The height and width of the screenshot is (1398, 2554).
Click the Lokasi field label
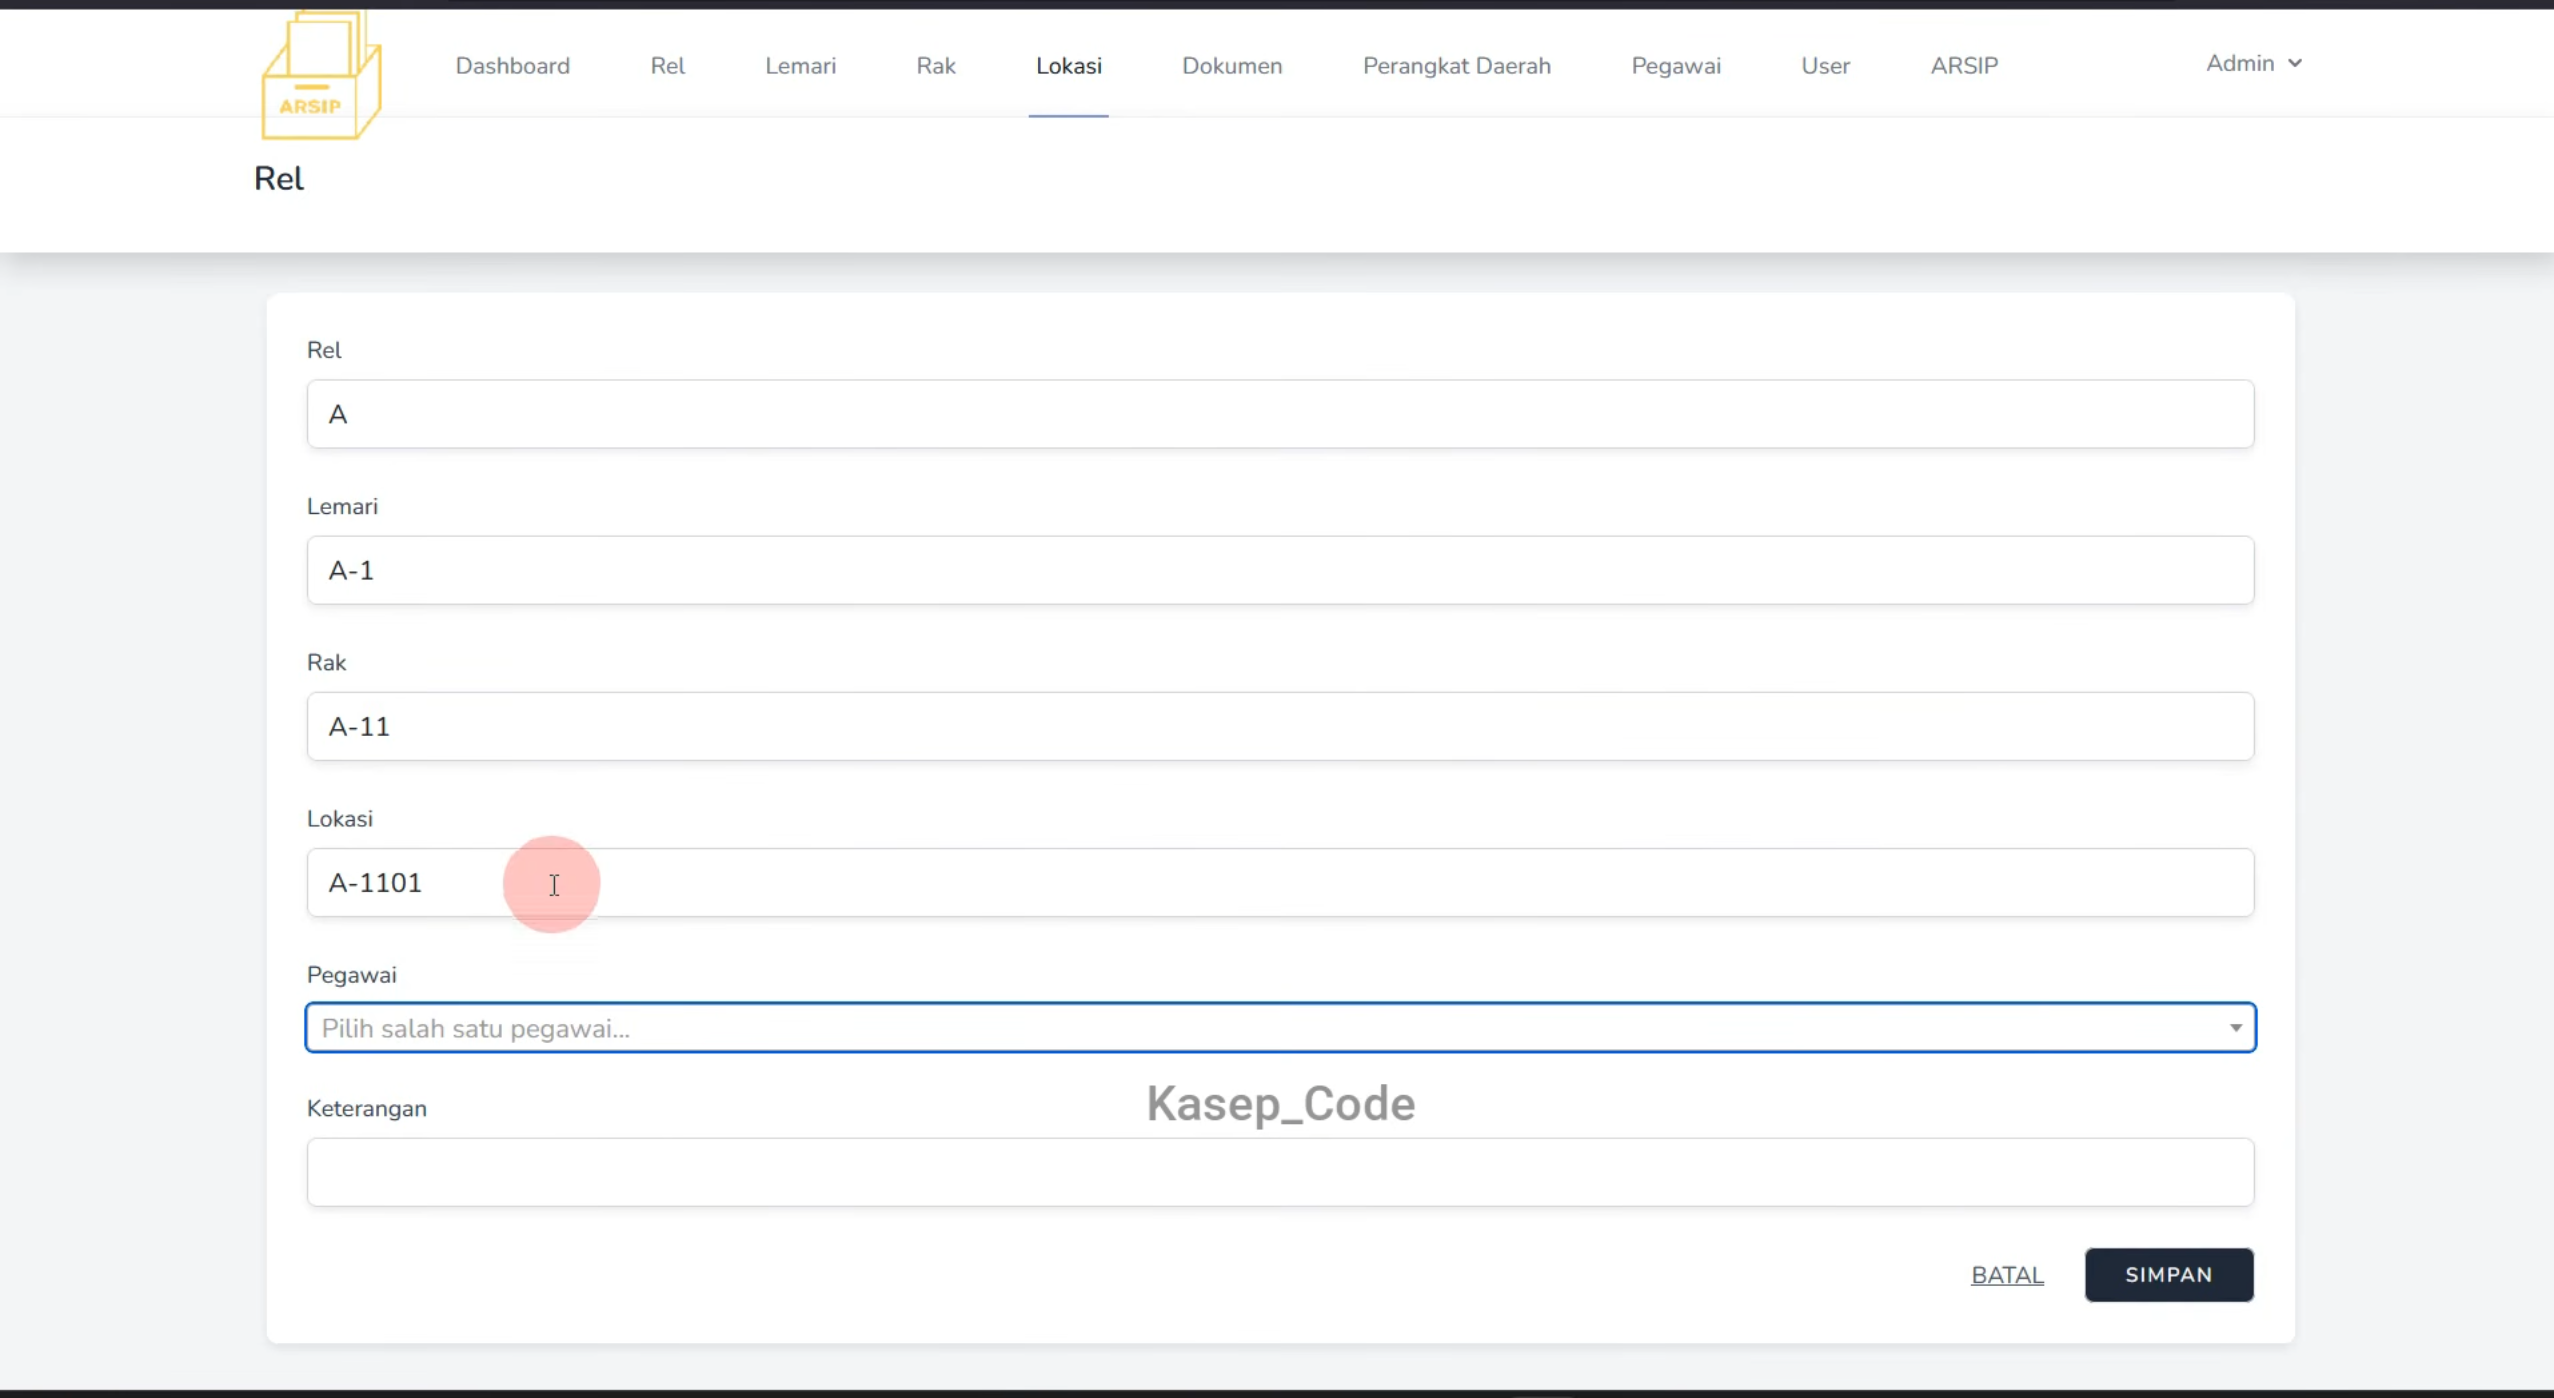click(339, 818)
